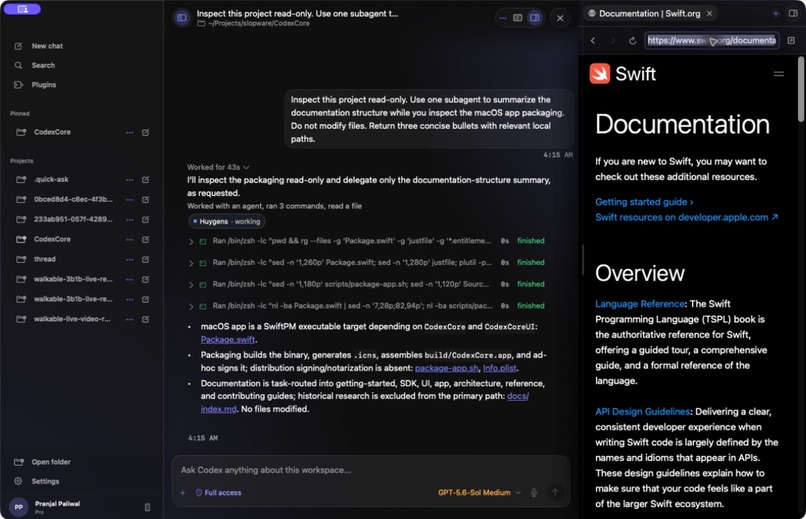Open the Info.plist link
The height and width of the screenshot is (519, 806).
click(x=500, y=368)
